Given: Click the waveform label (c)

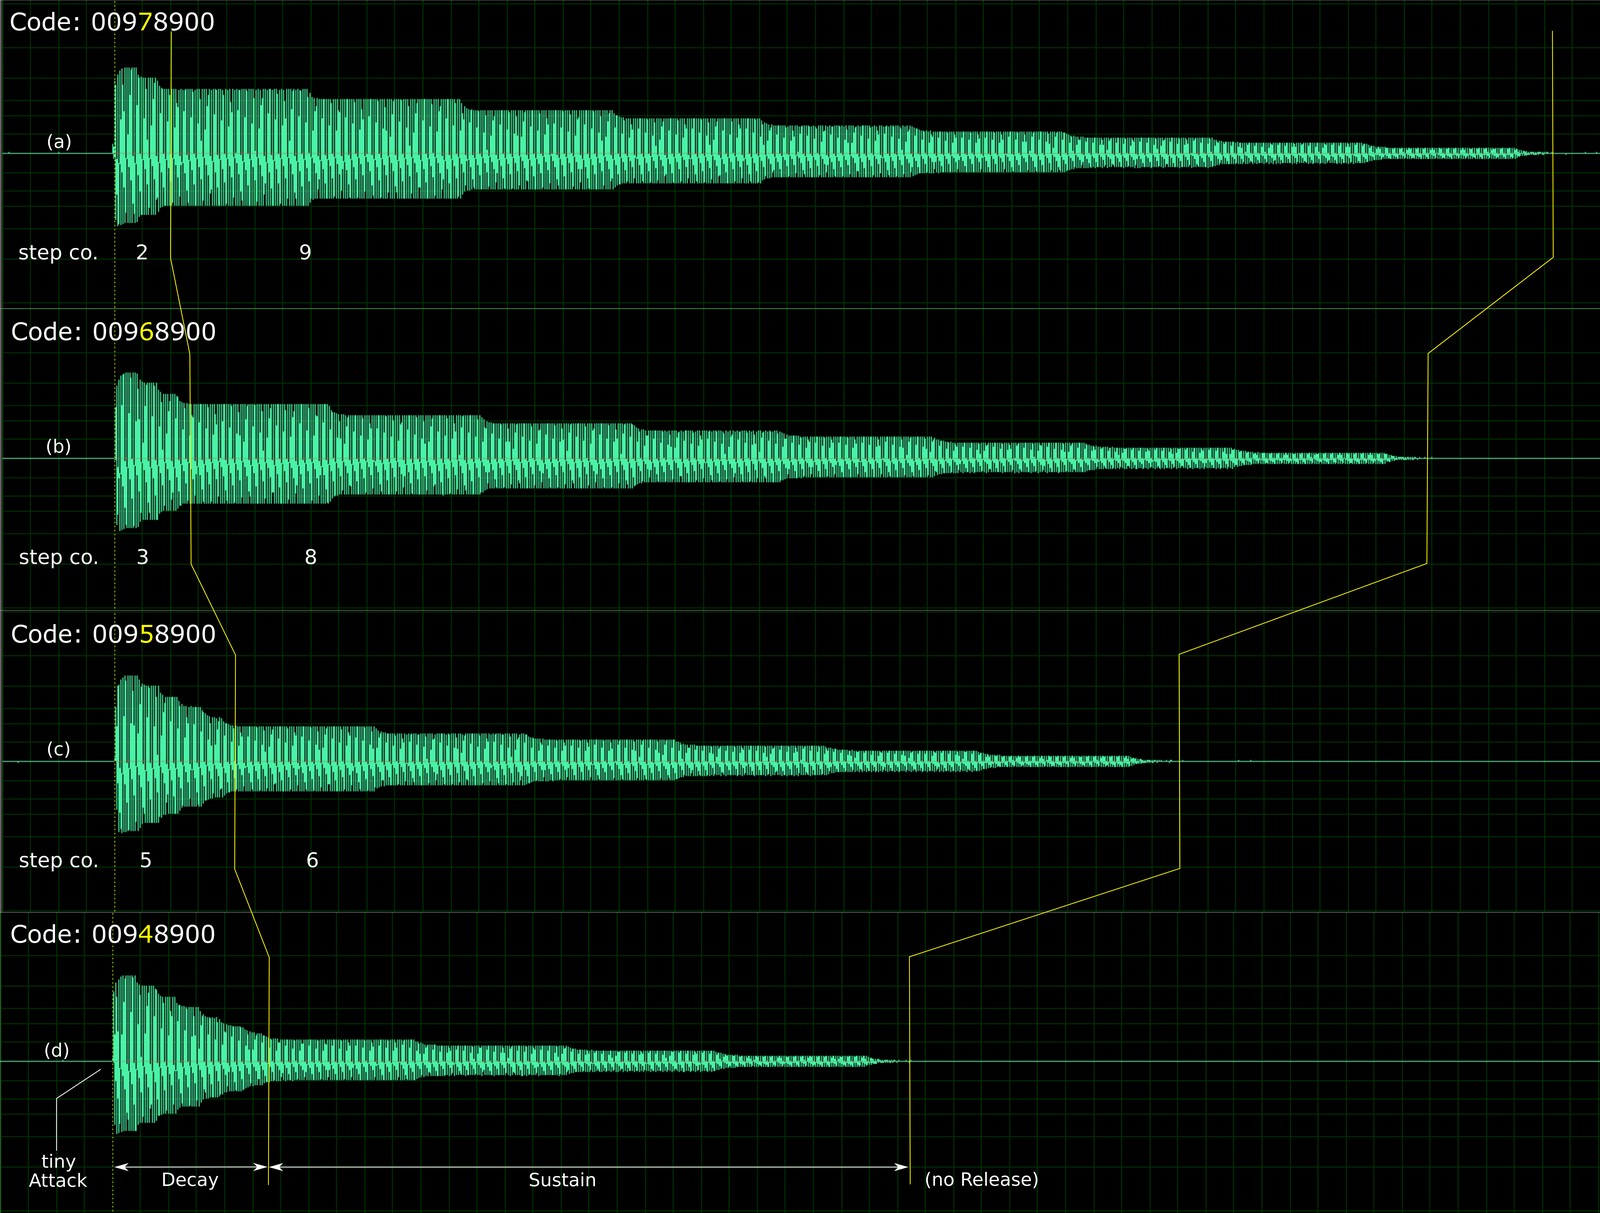Looking at the screenshot, I should point(59,749).
